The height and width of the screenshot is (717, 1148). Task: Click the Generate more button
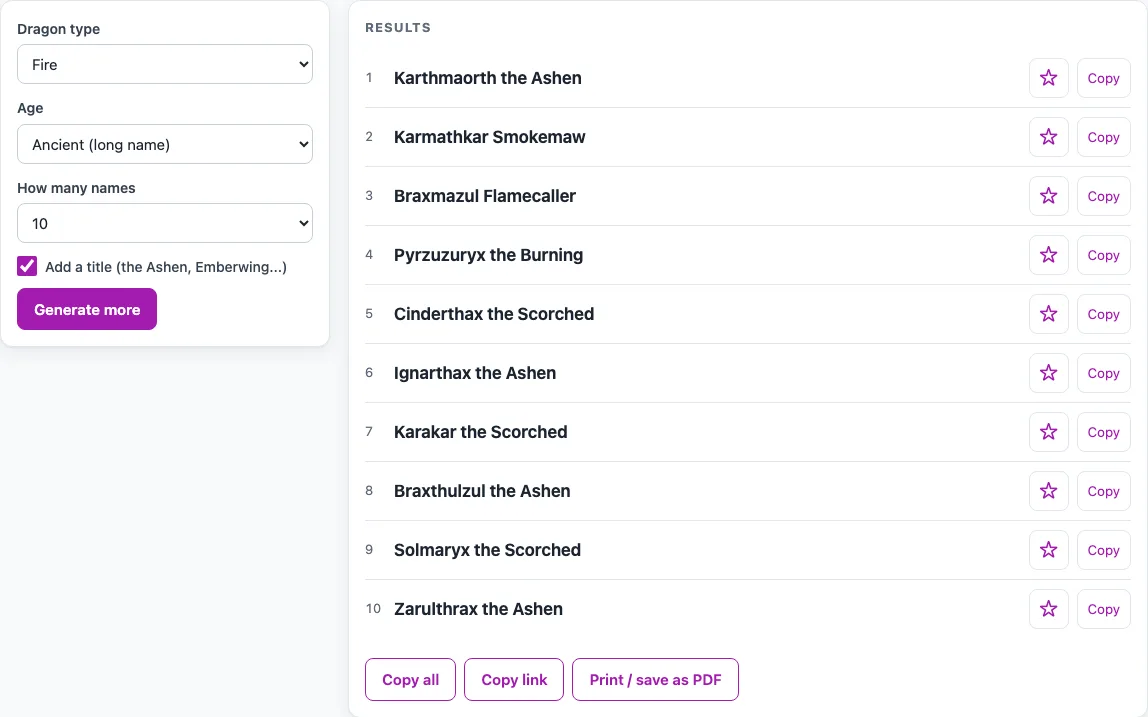click(87, 309)
